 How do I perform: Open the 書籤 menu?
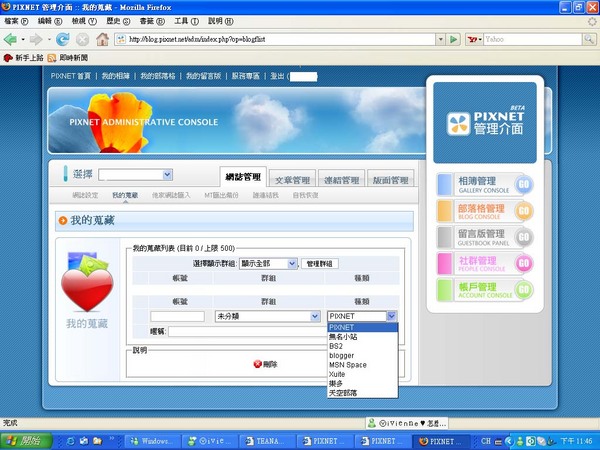tap(152, 21)
